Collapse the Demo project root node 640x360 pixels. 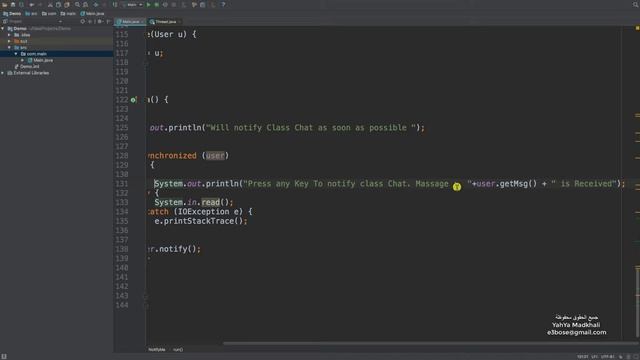pos(3,29)
